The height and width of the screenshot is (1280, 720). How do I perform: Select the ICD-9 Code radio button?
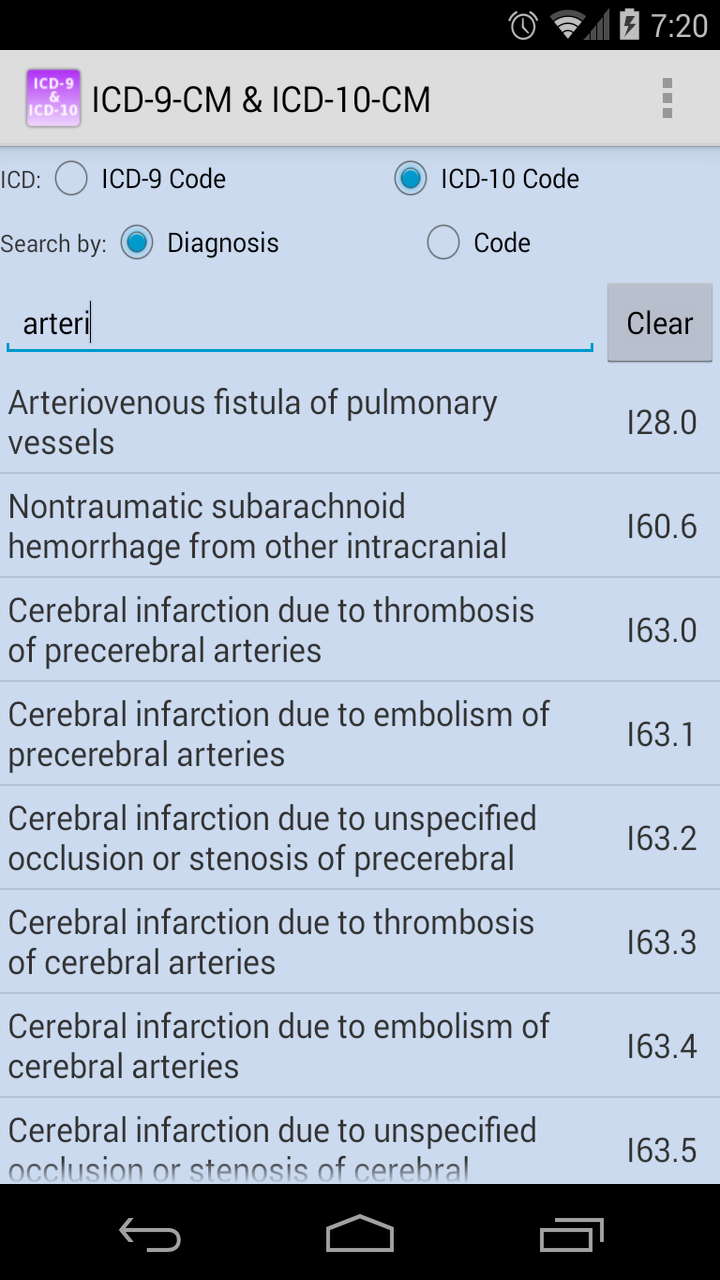click(71, 178)
